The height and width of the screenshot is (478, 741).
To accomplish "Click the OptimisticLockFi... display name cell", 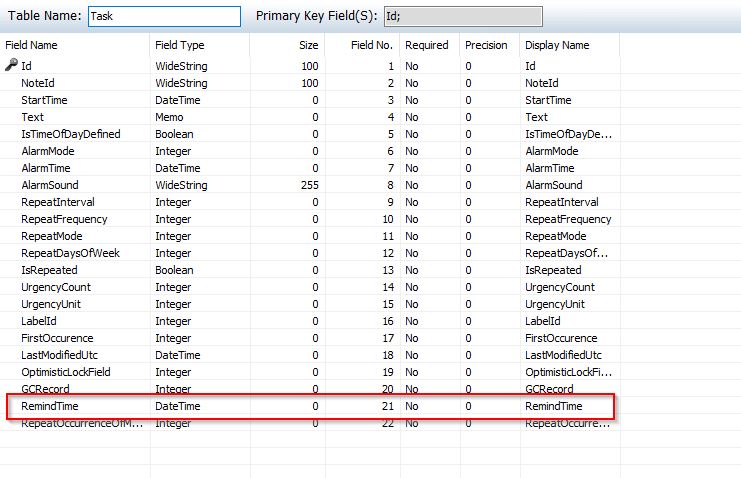I will [x=569, y=373].
